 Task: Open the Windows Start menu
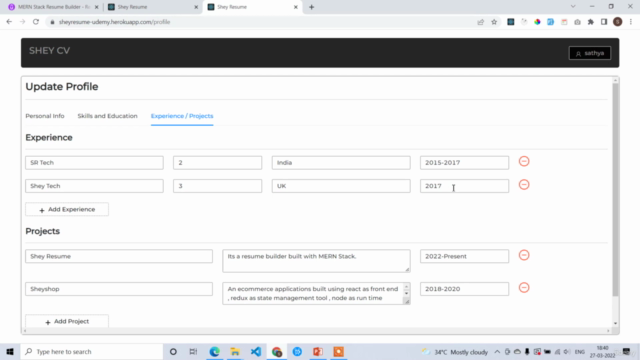coord(10,351)
